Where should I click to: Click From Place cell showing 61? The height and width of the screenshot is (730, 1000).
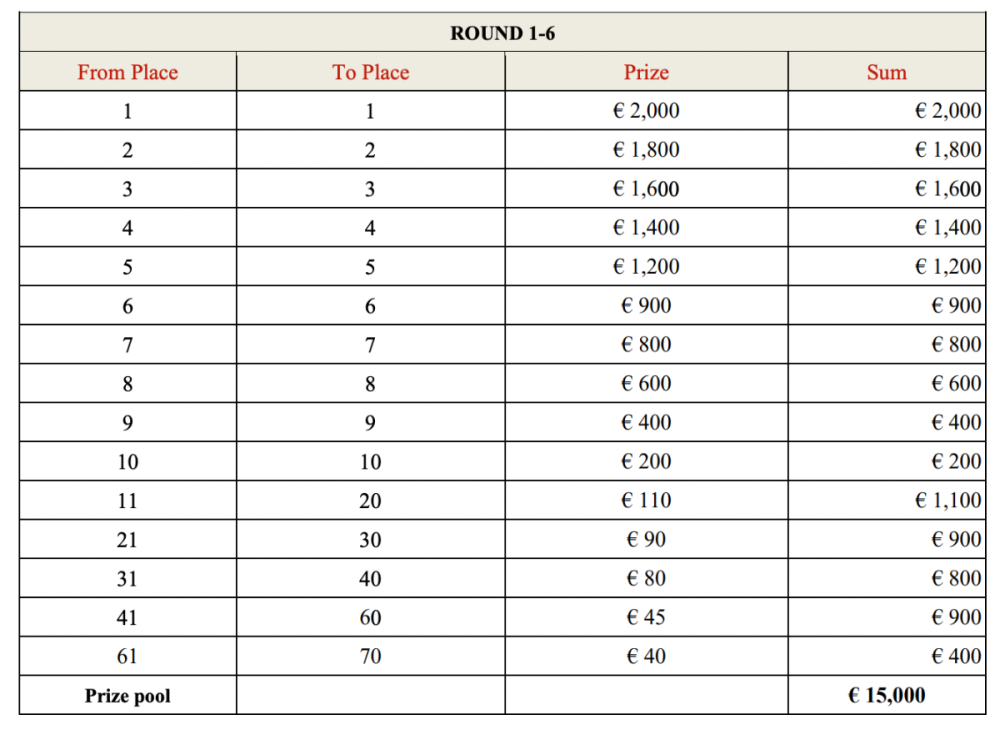pos(127,657)
